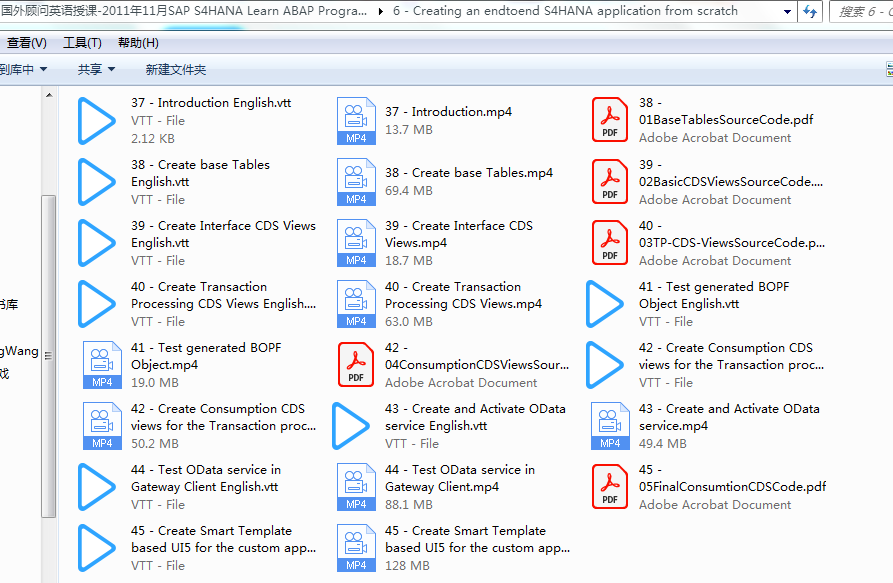
Task: Select the 44 - Test OData service in Gateway Client English.vtt icon
Action: pyautogui.click(x=97, y=486)
